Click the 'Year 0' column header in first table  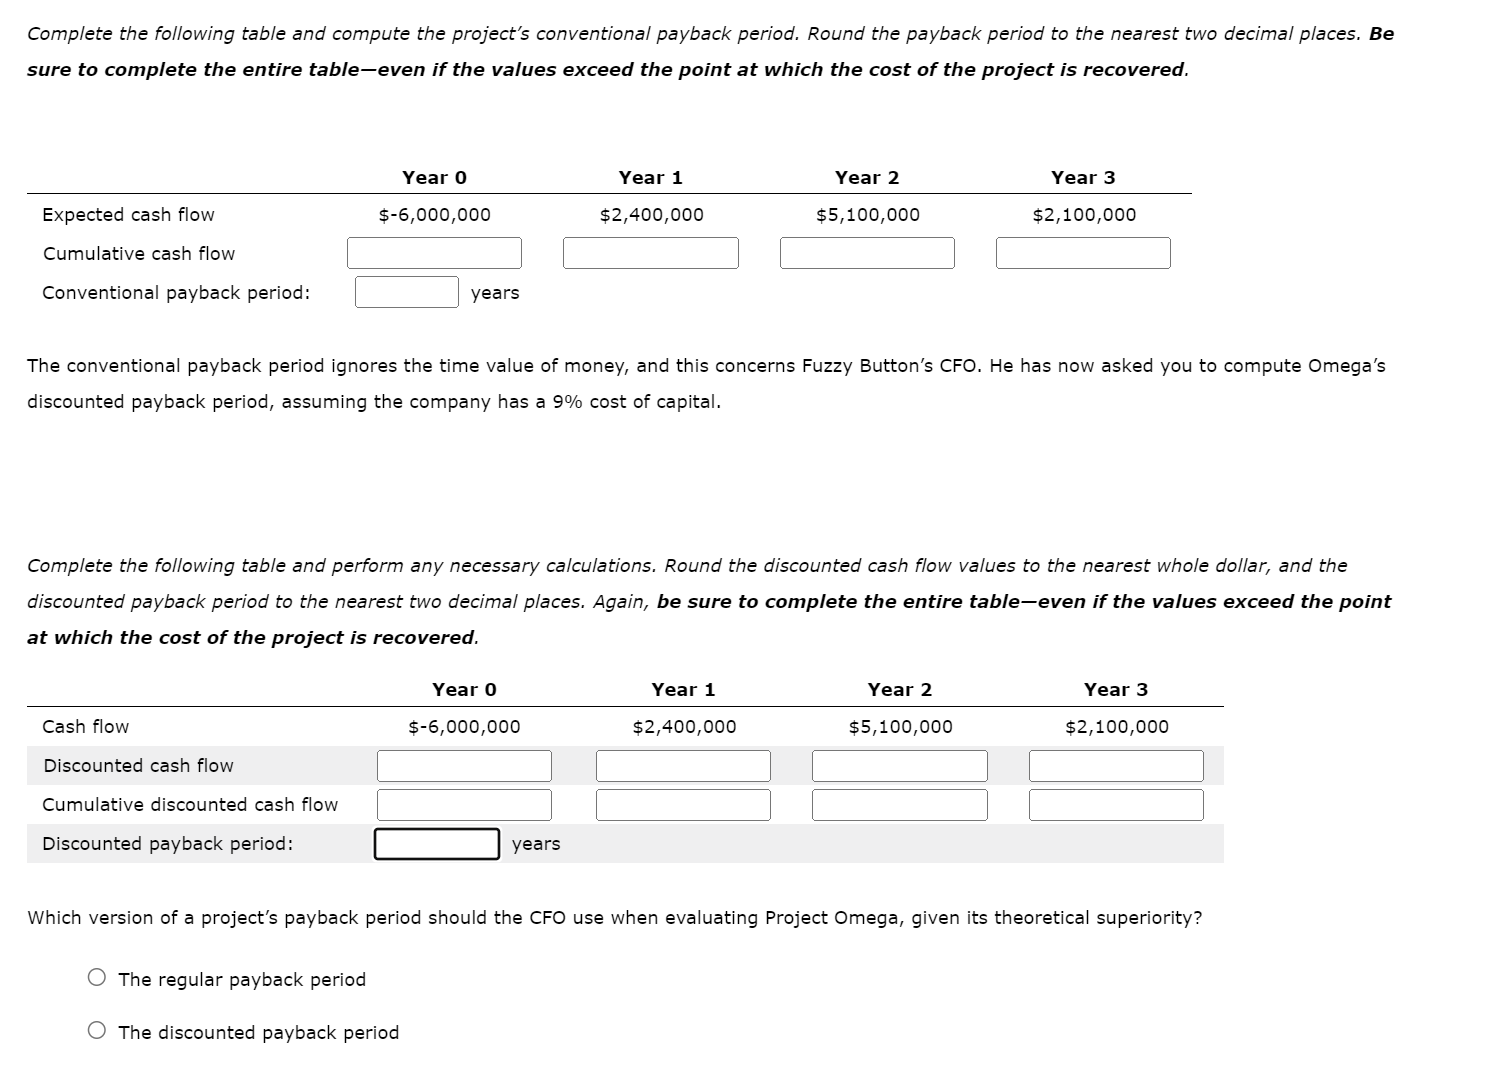click(434, 177)
